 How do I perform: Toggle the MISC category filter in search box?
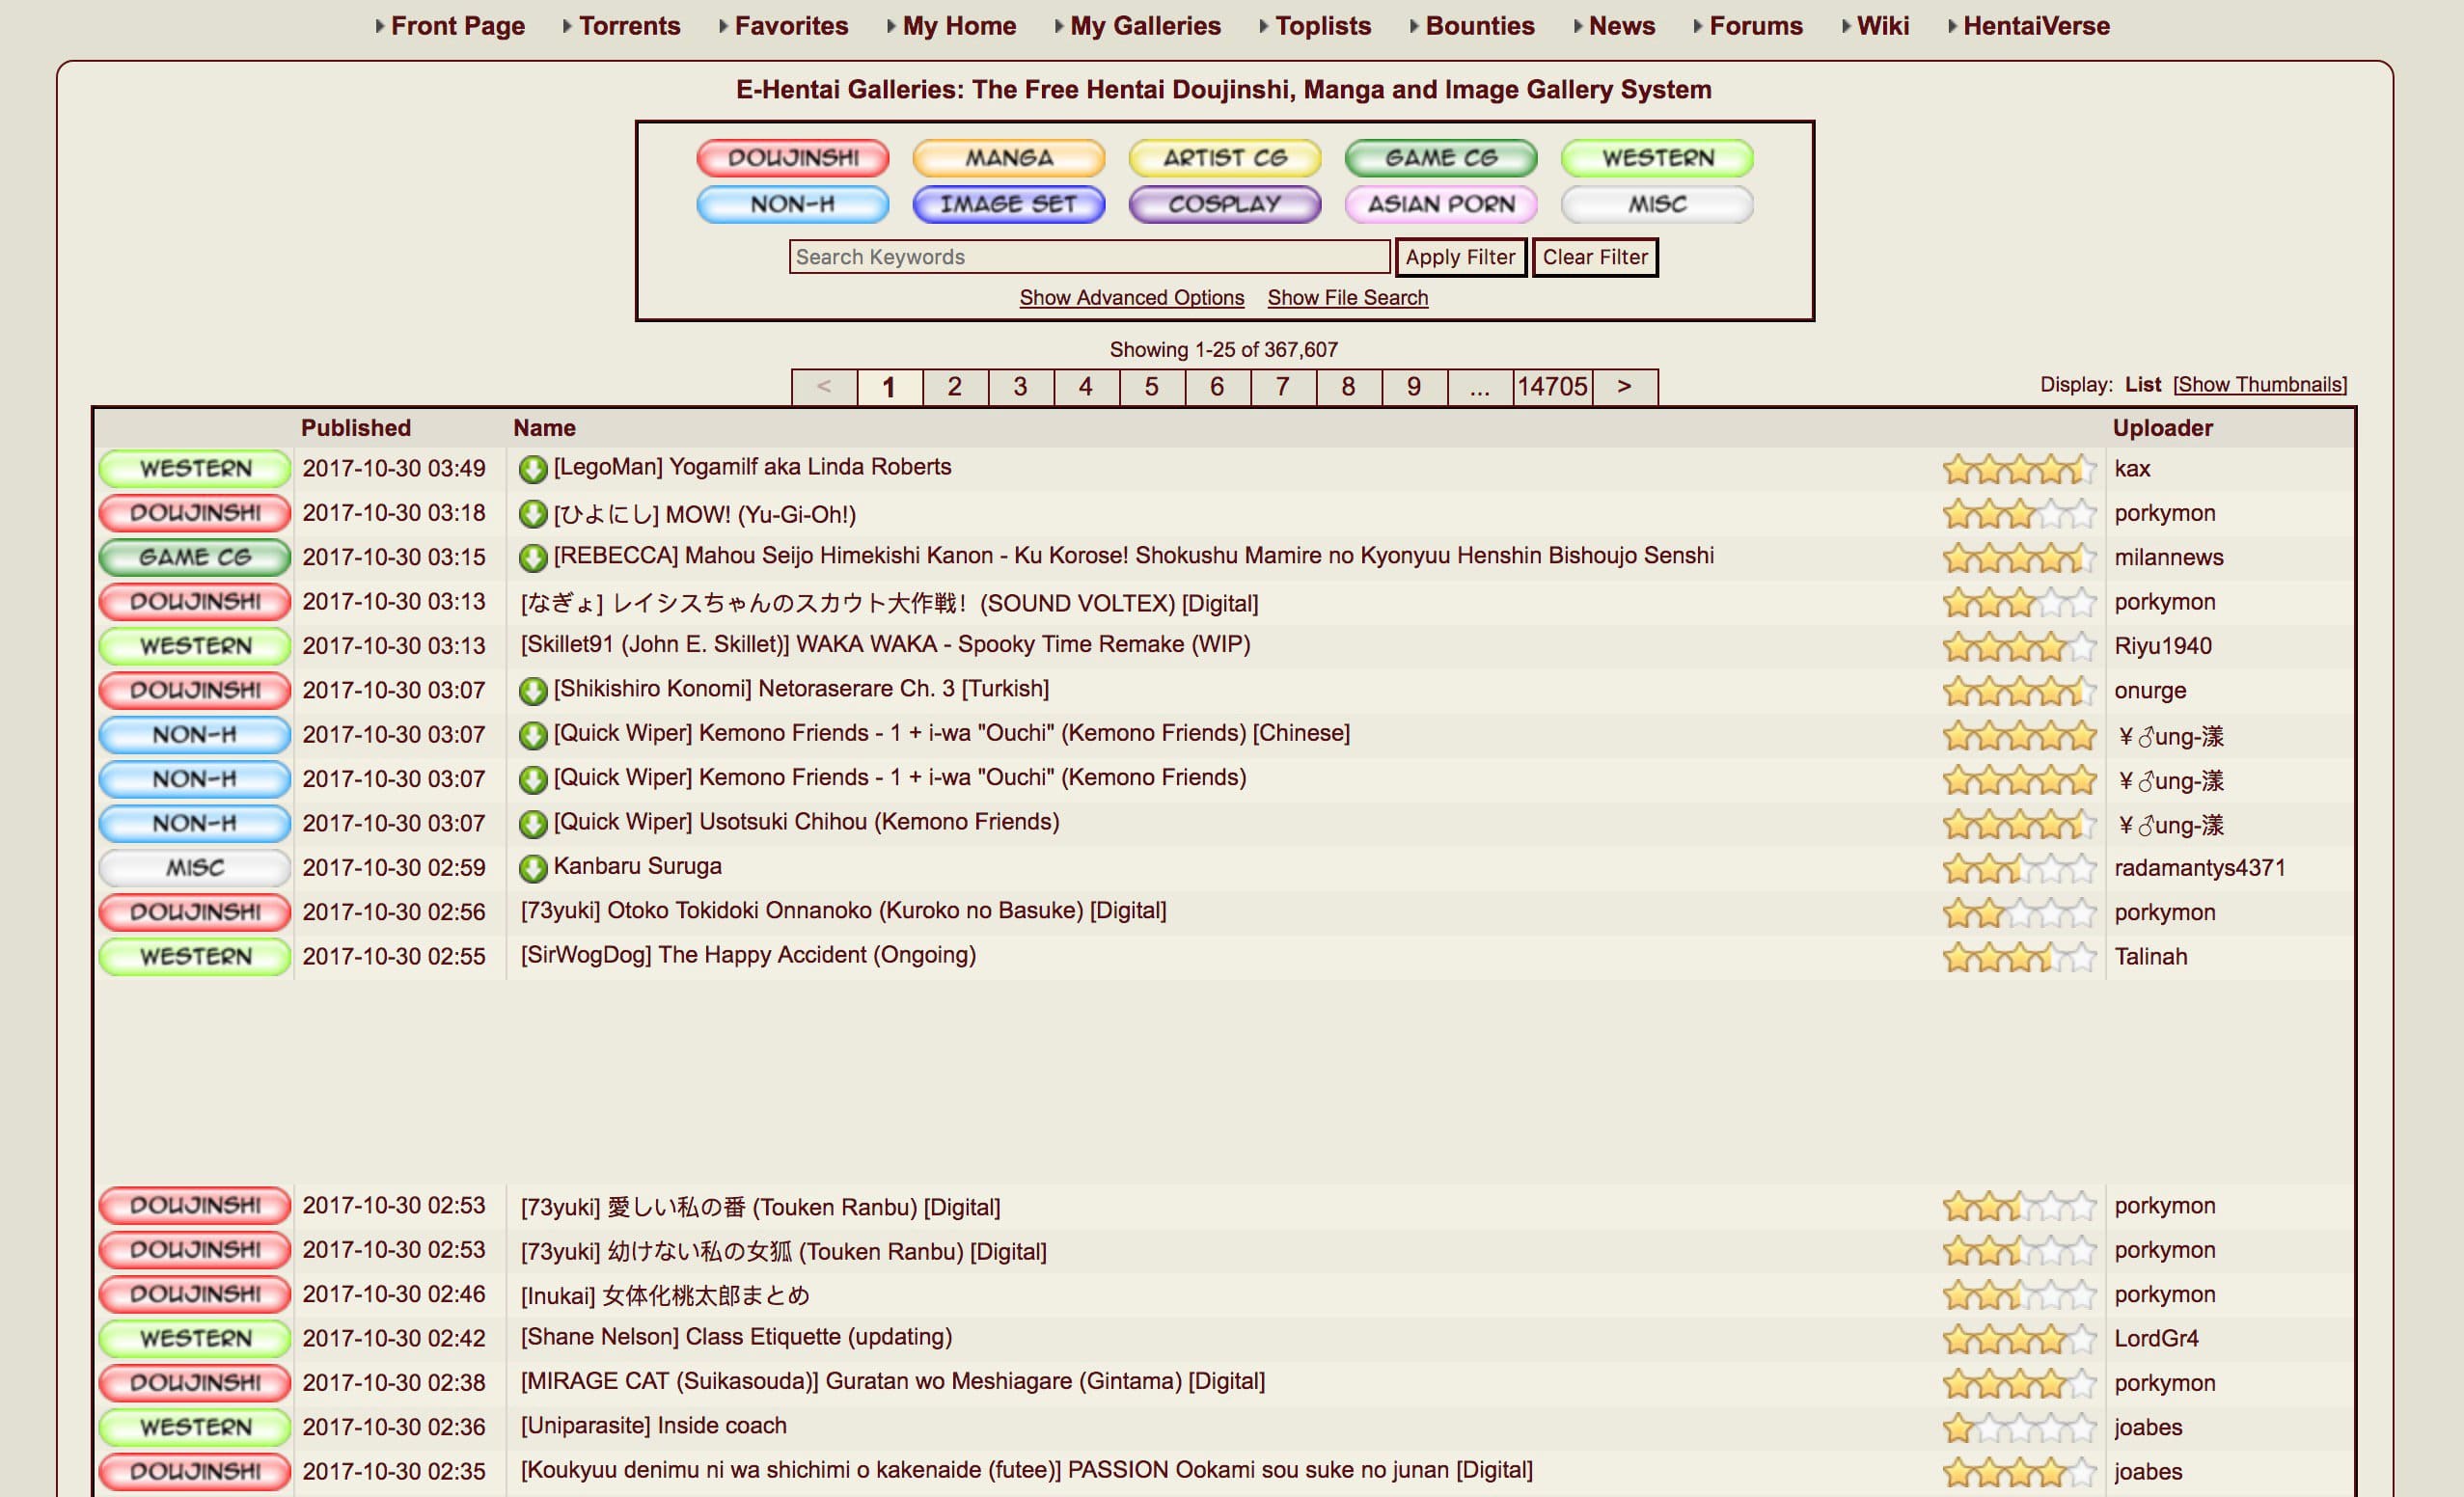[x=1657, y=204]
